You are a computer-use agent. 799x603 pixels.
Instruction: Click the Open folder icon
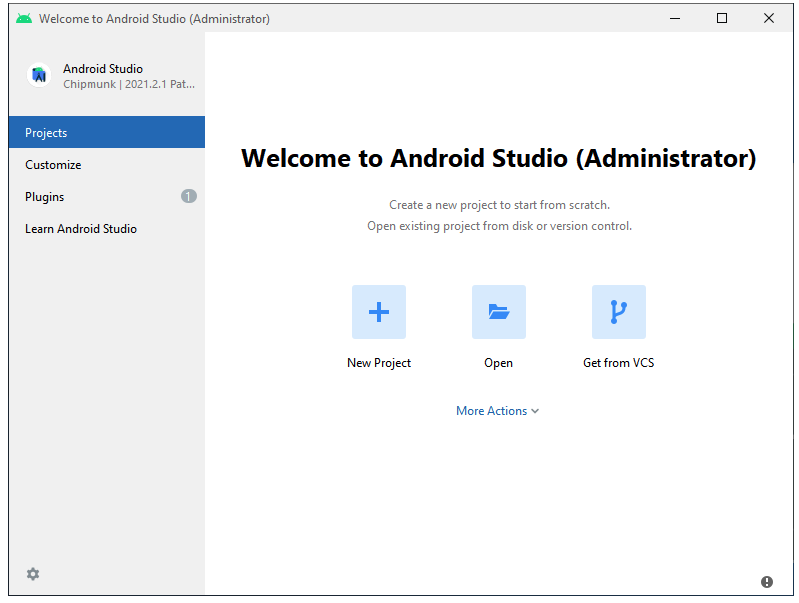pos(498,312)
